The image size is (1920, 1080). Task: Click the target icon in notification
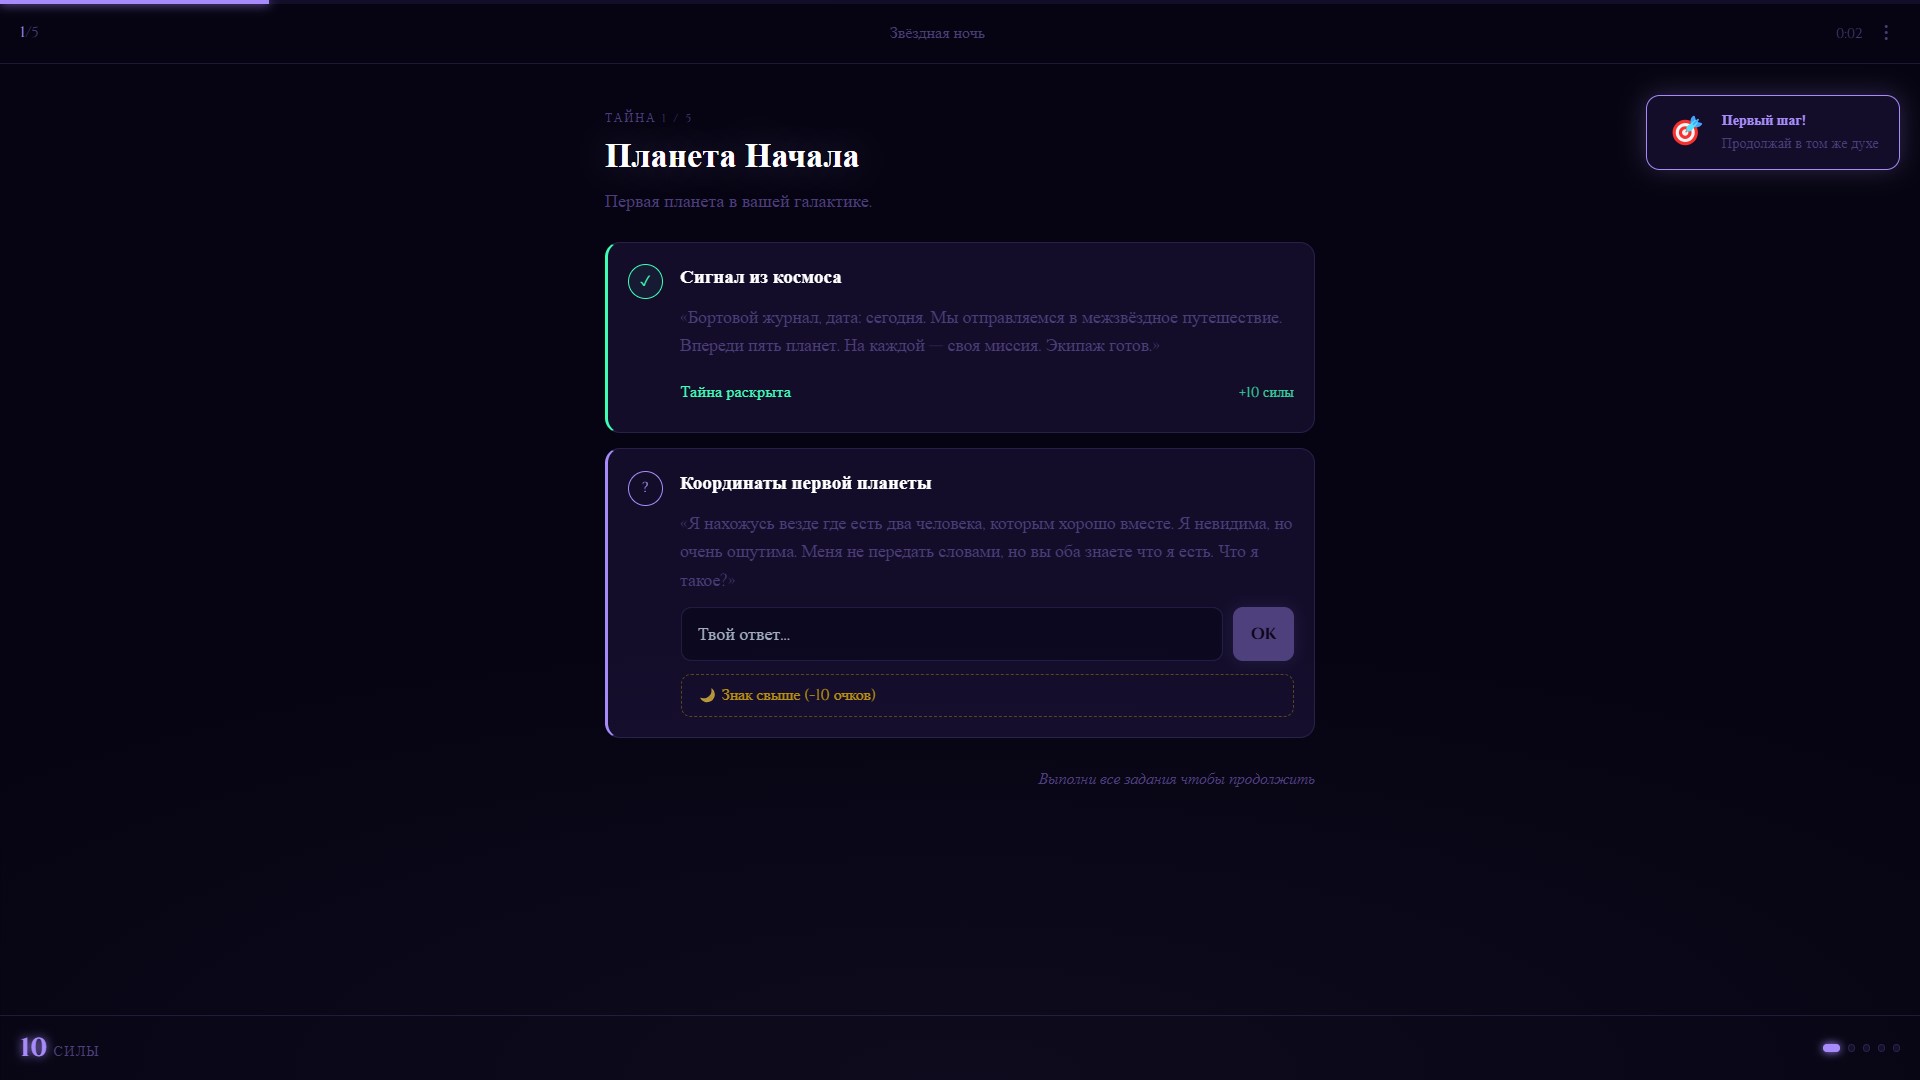(1686, 132)
